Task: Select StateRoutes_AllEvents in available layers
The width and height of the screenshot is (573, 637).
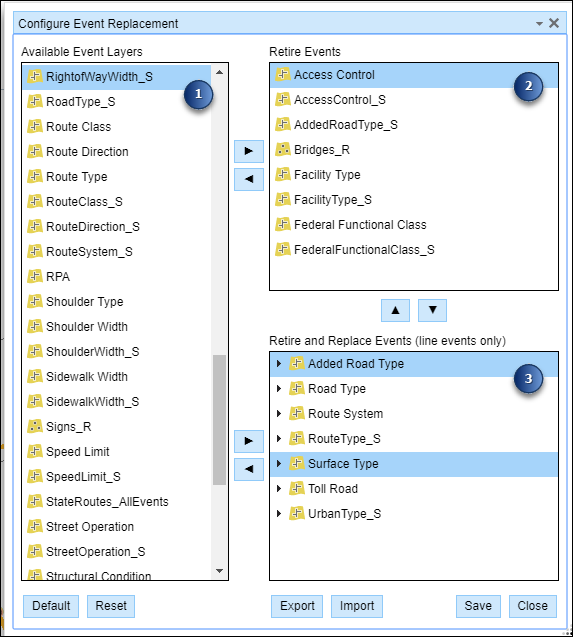Action: tap(117, 501)
